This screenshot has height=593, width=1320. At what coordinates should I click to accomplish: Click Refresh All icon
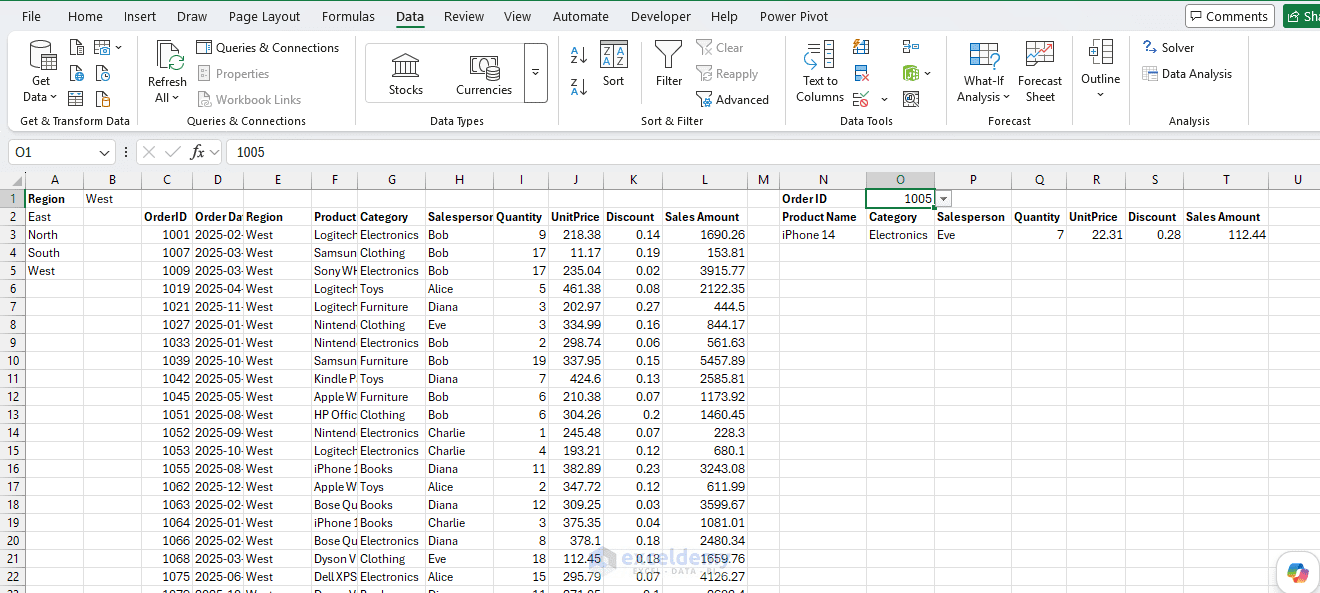[x=167, y=71]
